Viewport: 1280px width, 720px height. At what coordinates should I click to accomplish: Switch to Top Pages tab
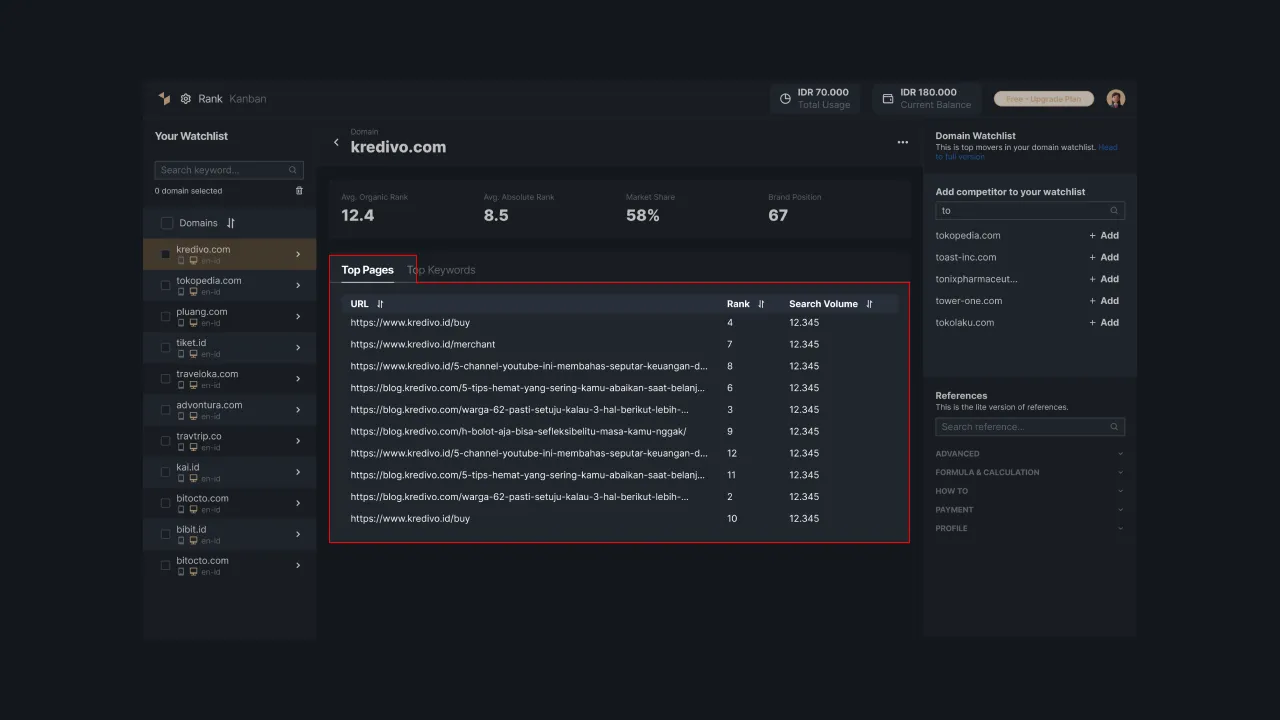pos(367,270)
